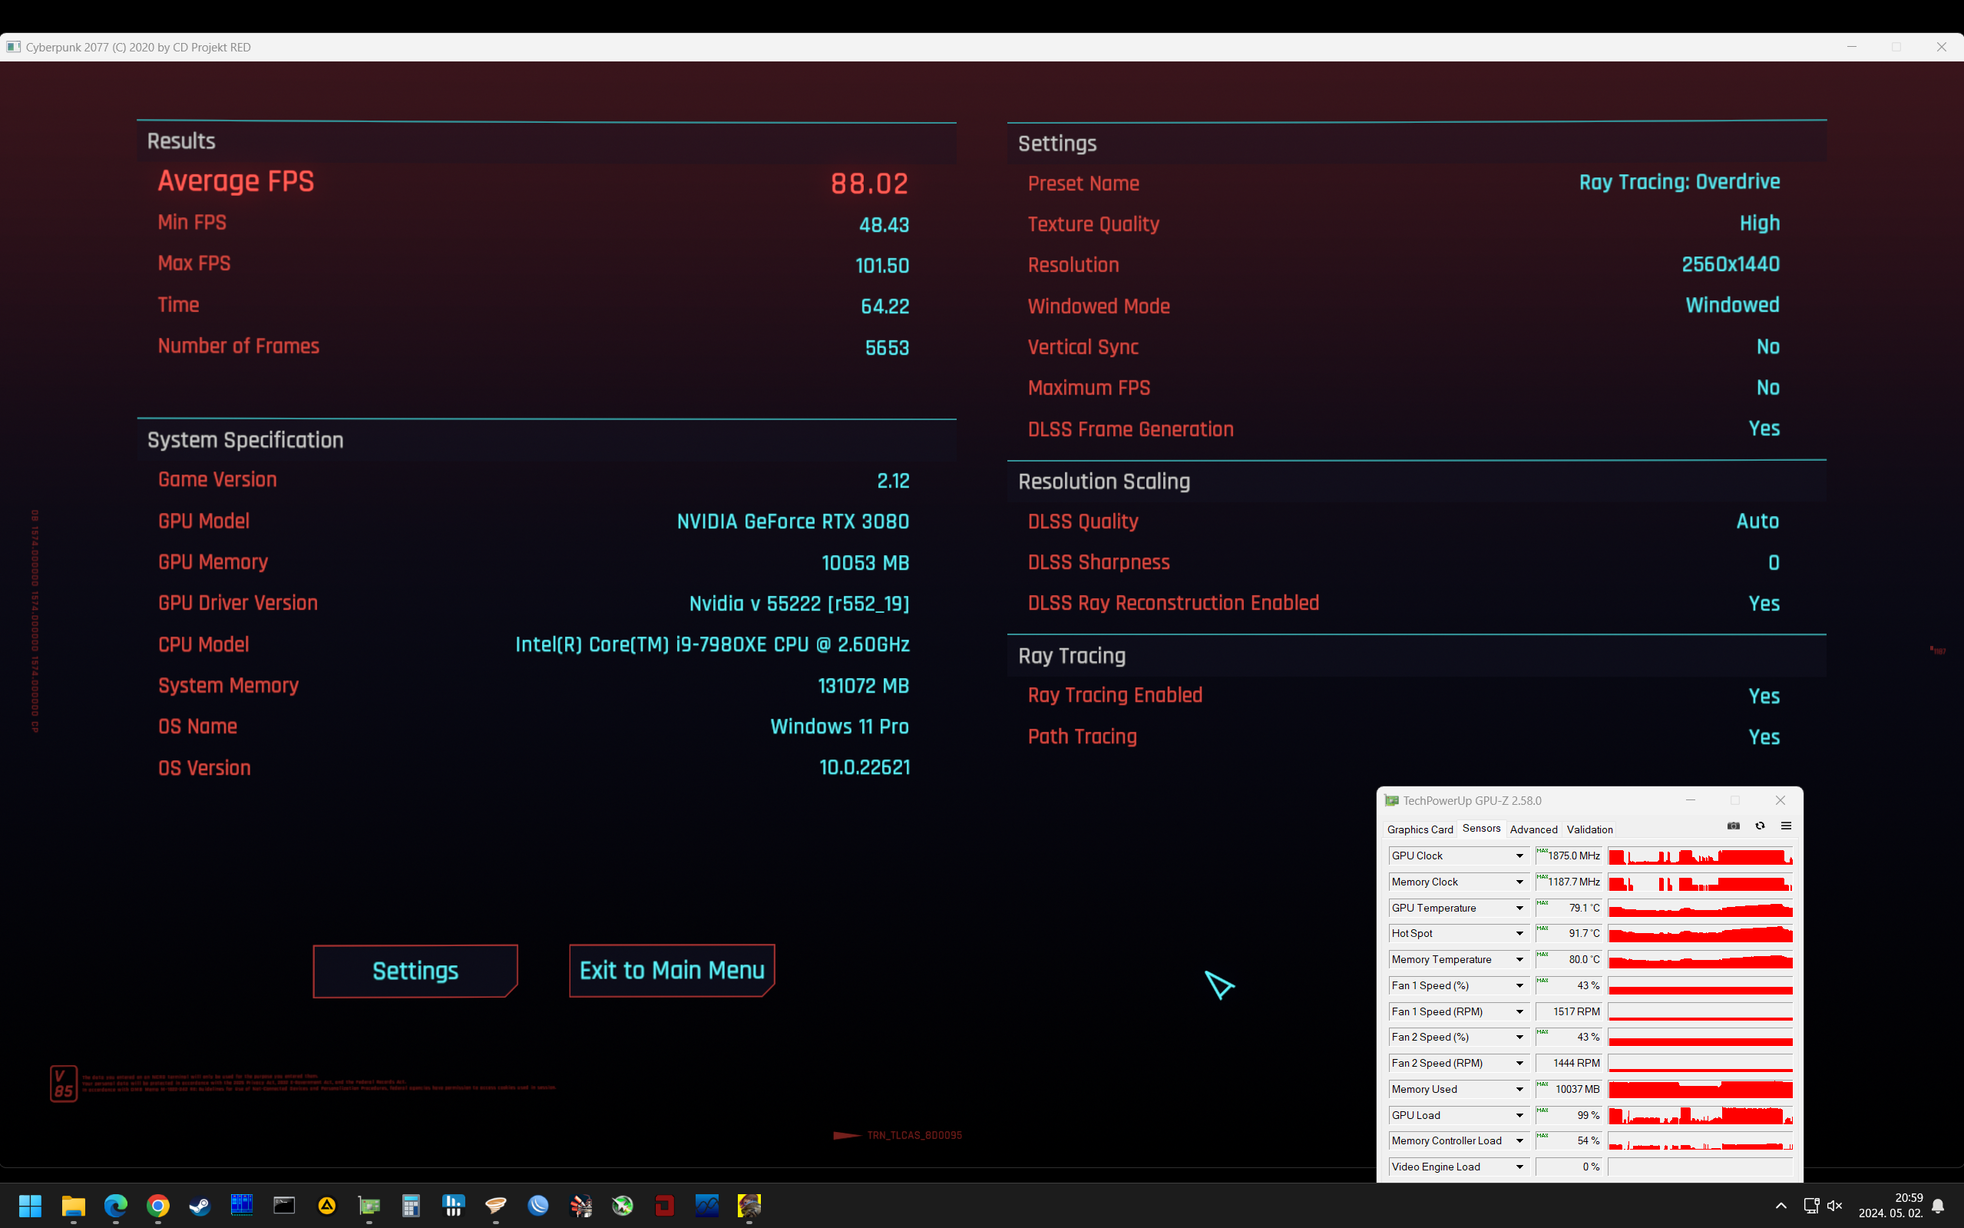Click the muted volume tray icon
The image size is (1964, 1228).
click(x=1835, y=1205)
